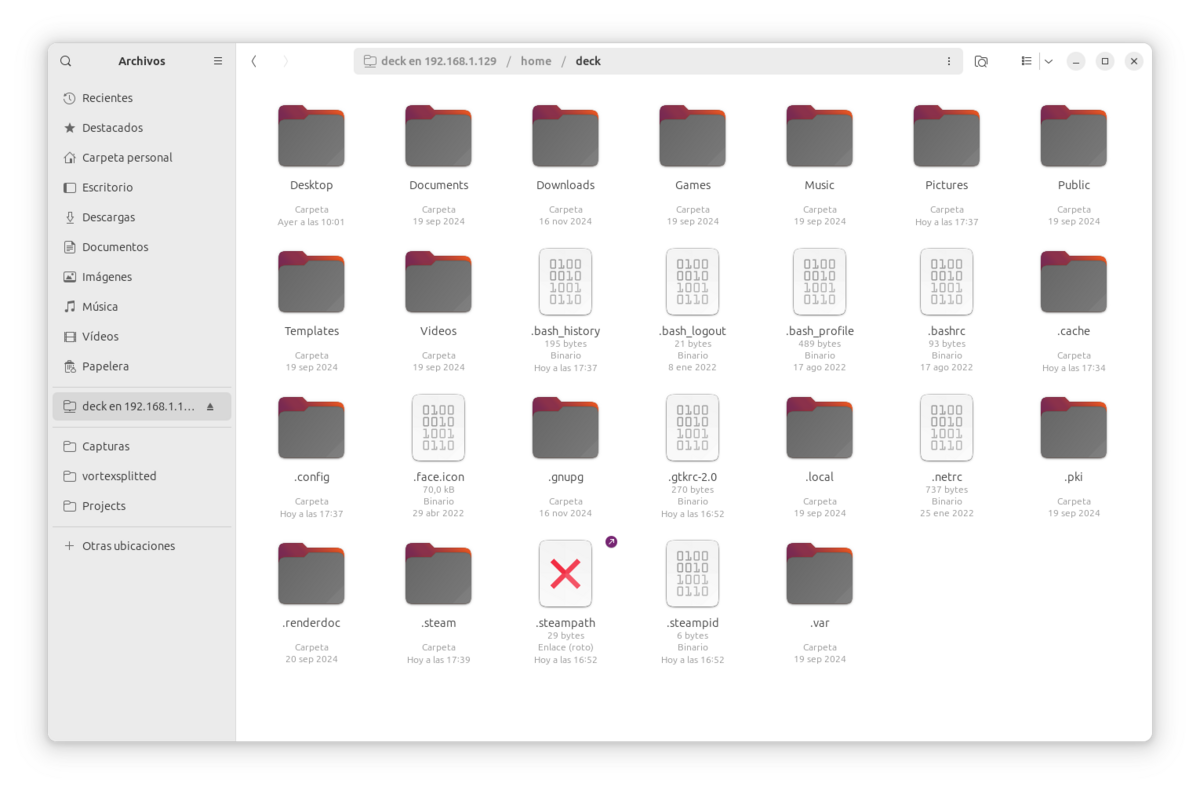Viewport: 1200px width, 794px height.
Task: Select the broken .steampath link file
Action: [x=565, y=574]
